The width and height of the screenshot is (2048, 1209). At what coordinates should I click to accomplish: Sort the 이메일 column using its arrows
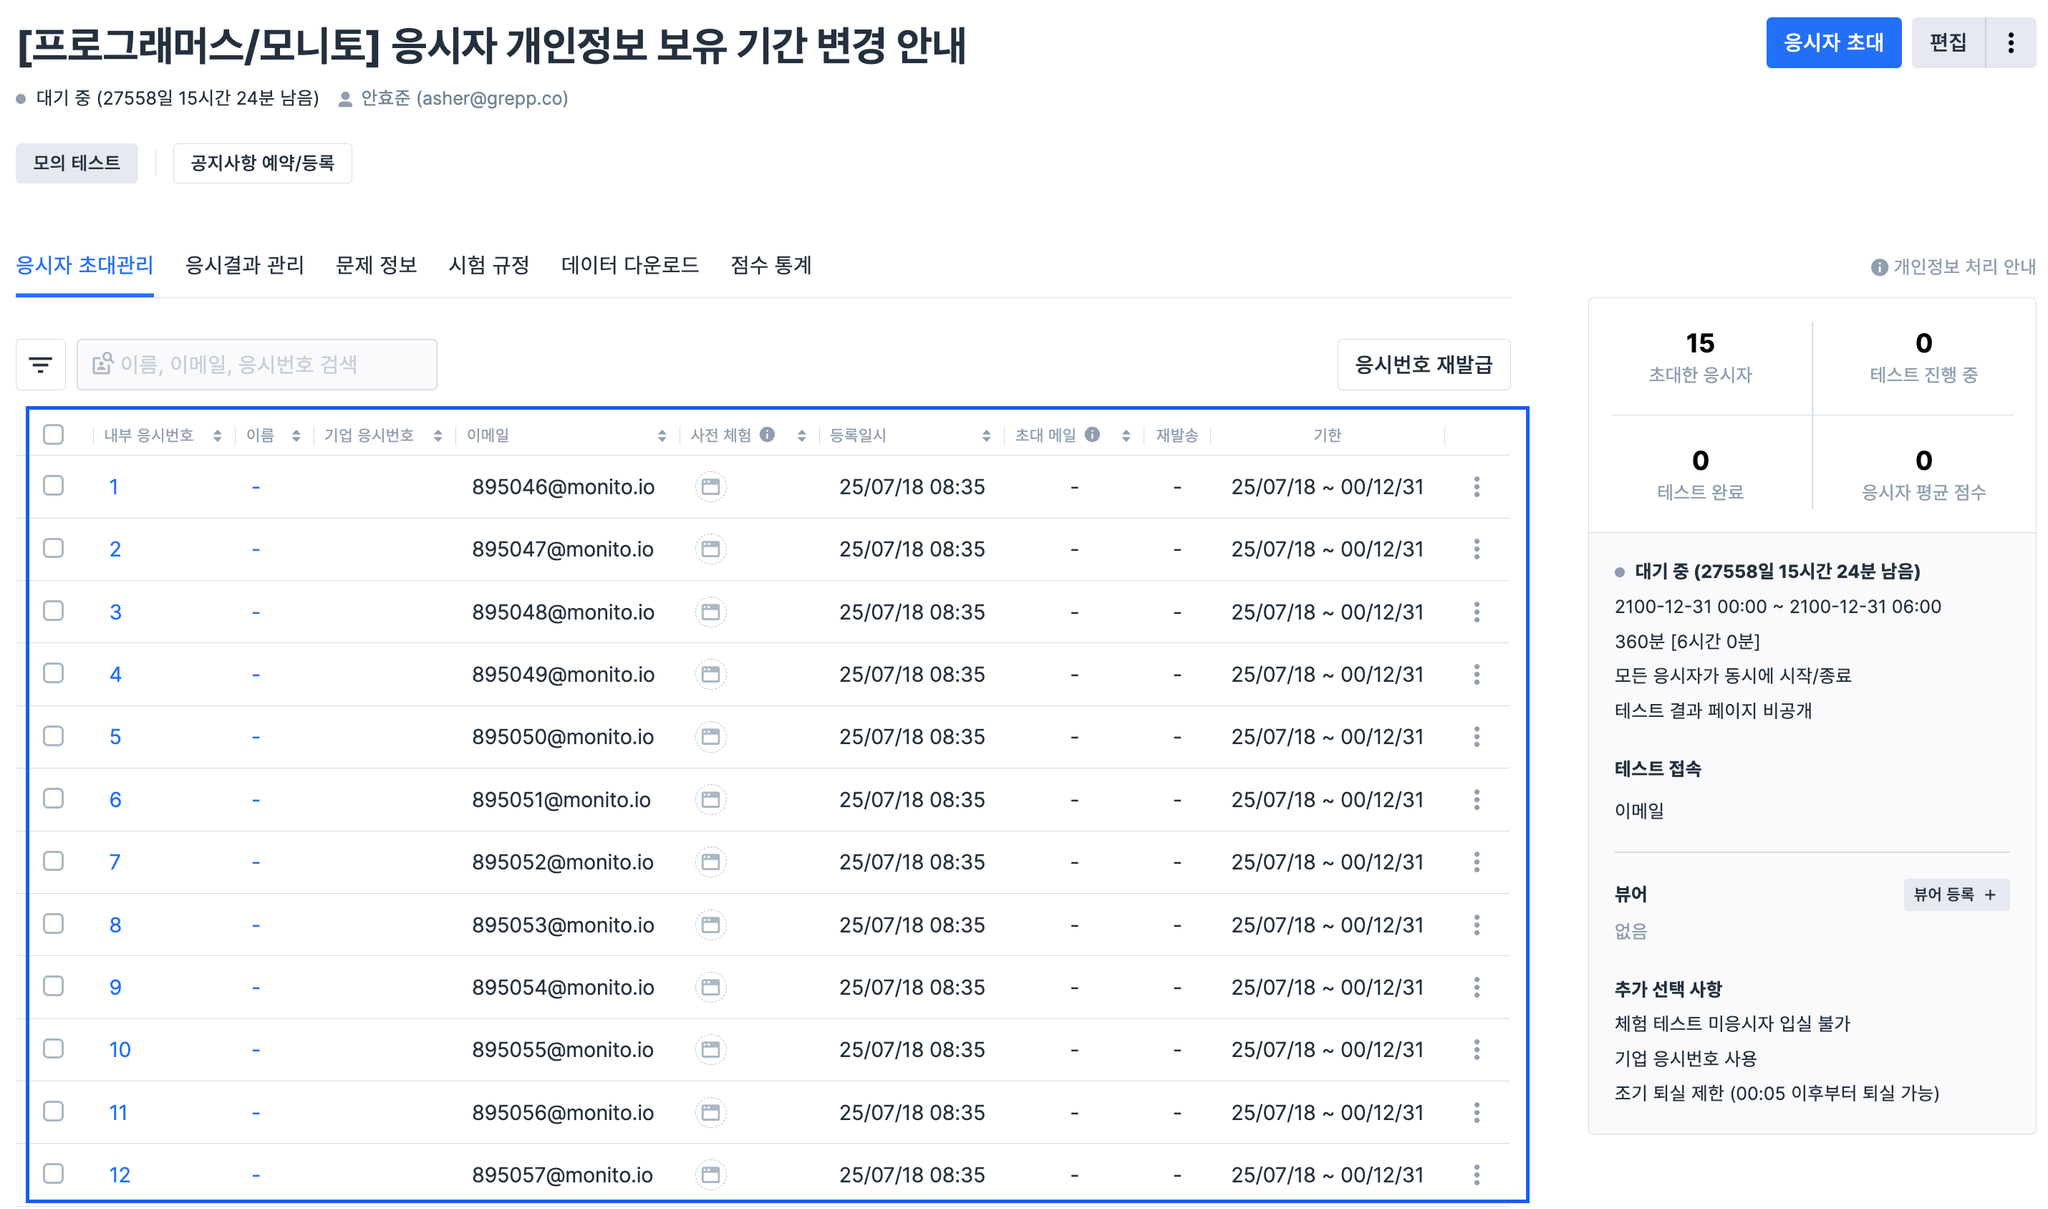661,436
